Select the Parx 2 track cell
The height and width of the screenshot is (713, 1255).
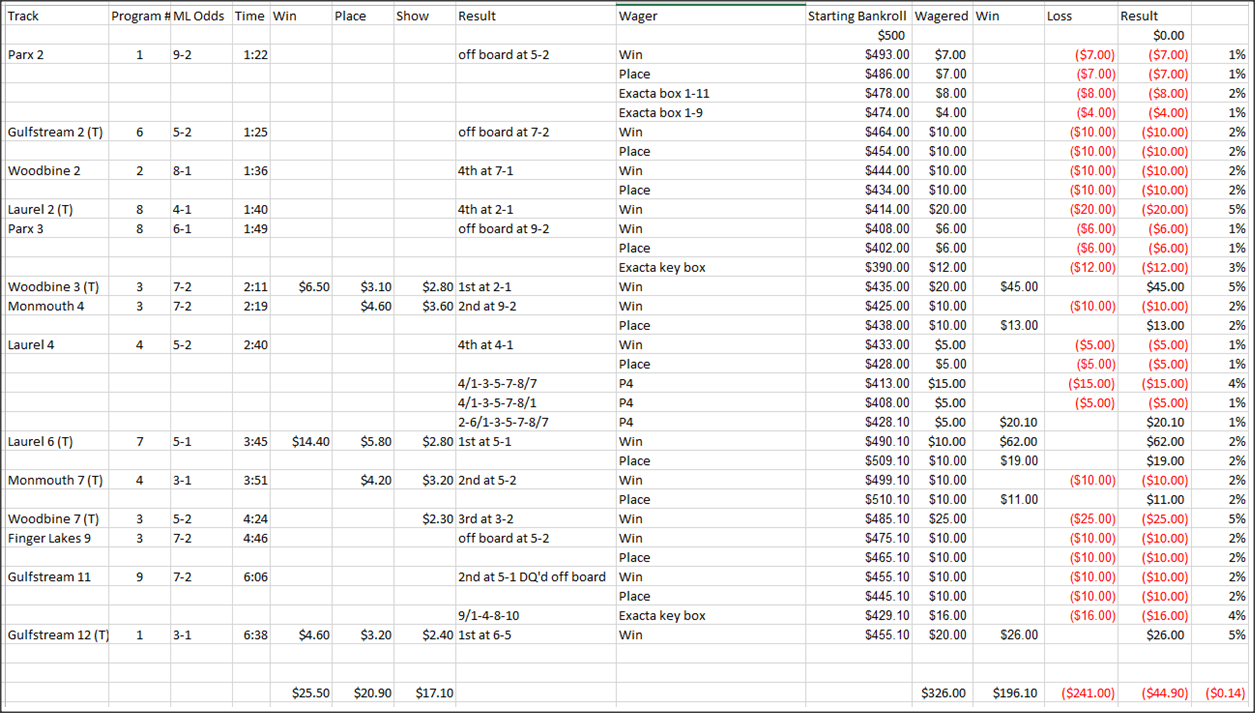(x=56, y=55)
